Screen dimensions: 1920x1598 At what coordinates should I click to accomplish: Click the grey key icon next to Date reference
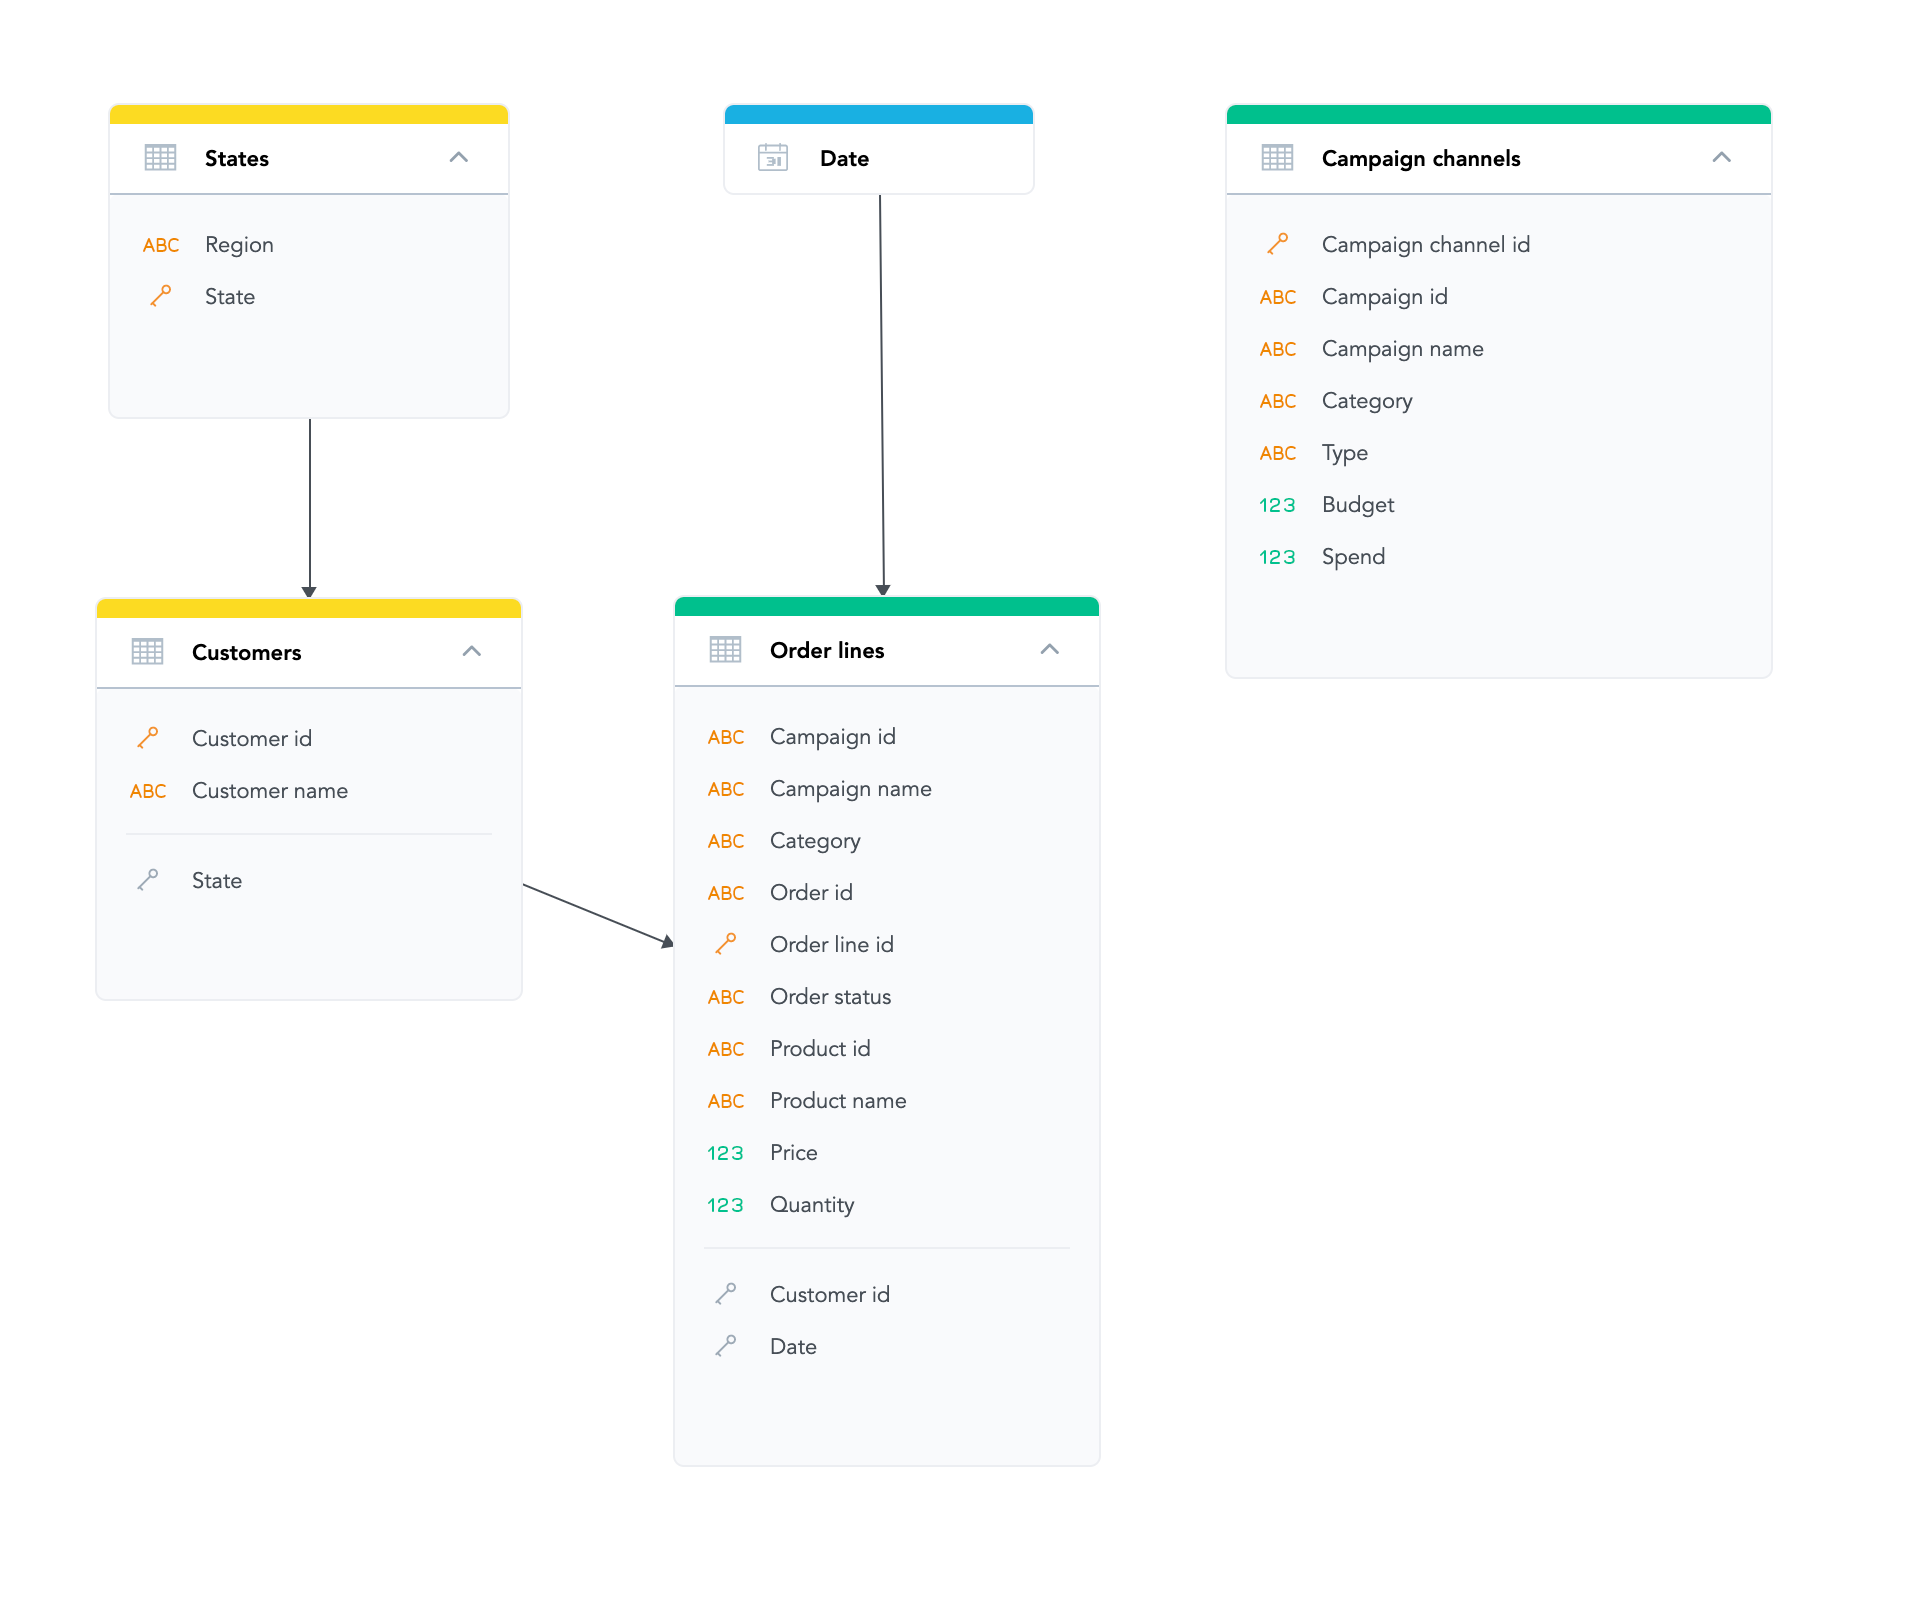coord(725,1346)
